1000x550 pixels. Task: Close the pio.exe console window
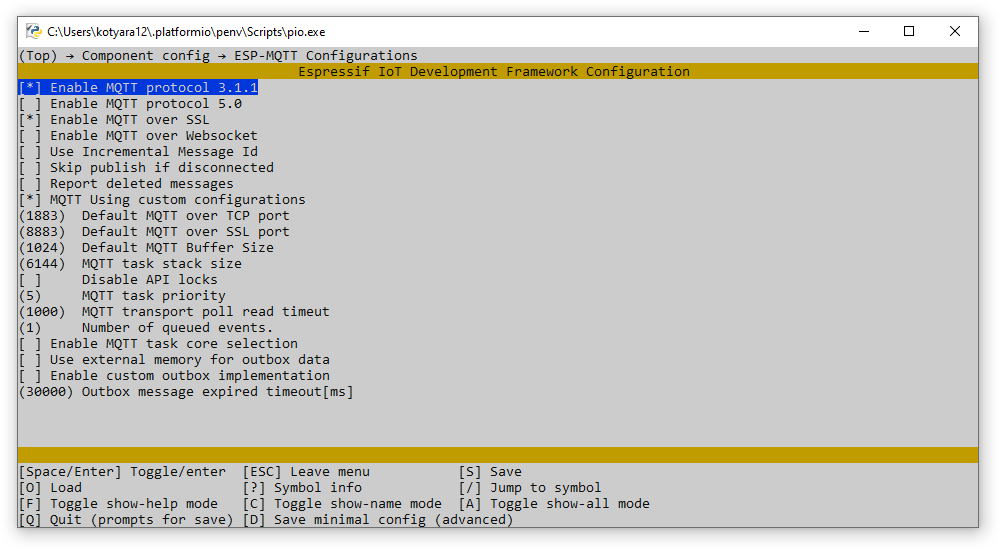(x=955, y=31)
